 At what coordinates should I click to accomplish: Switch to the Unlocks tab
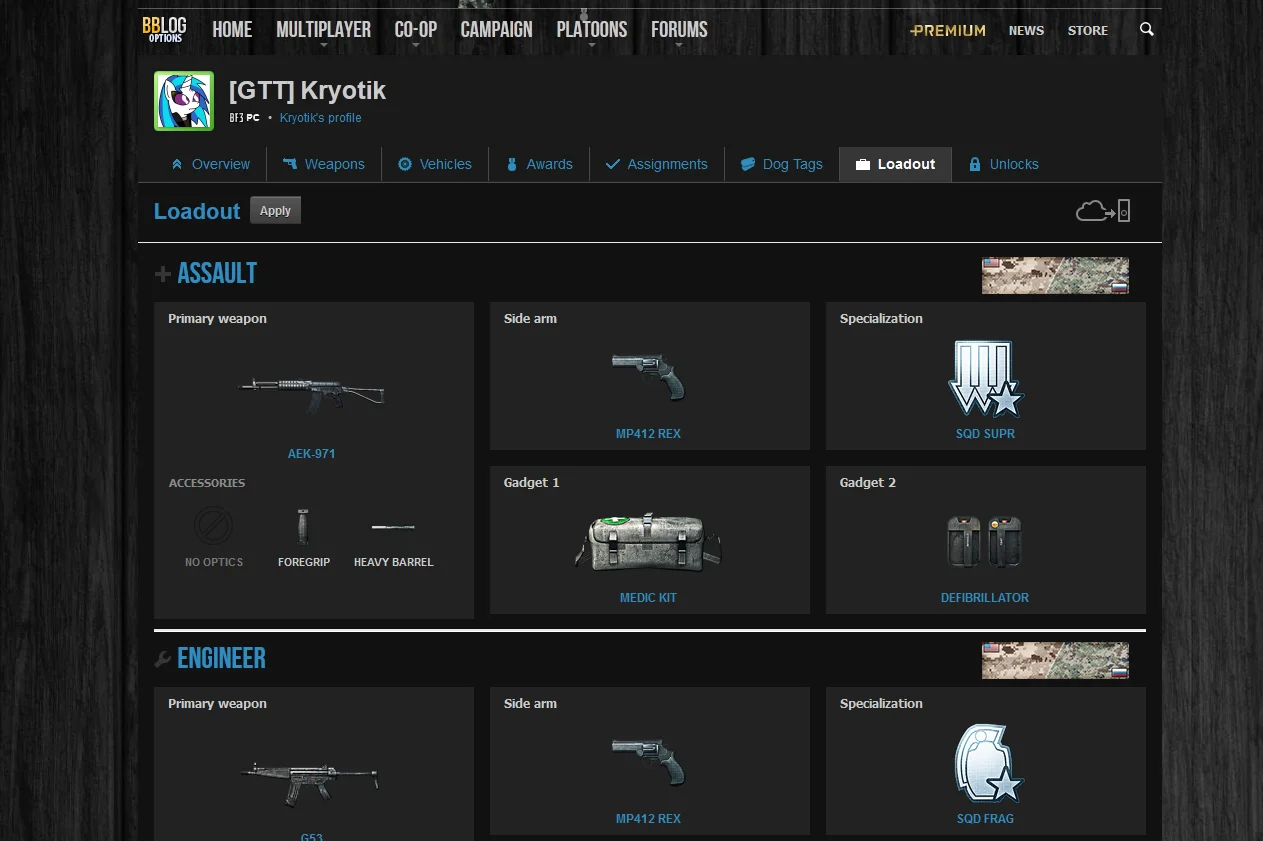click(1004, 164)
